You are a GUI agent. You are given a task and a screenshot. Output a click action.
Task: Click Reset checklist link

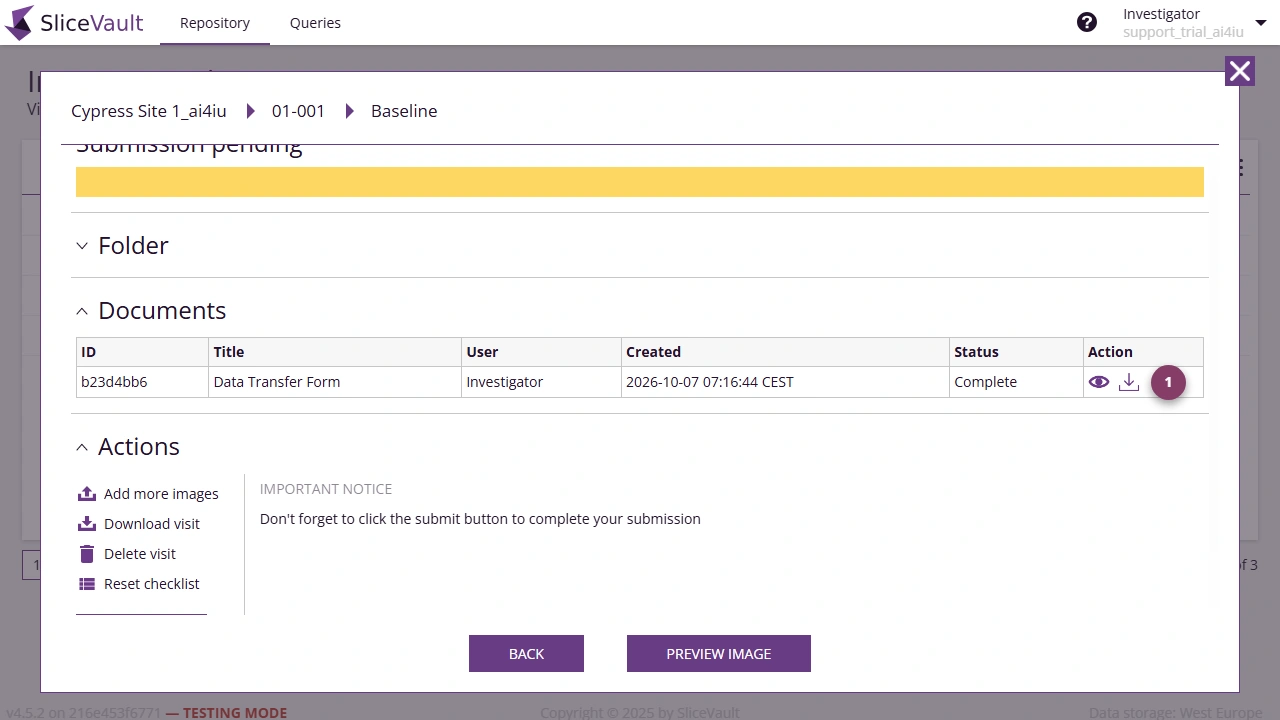pyautogui.click(x=152, y=584)
